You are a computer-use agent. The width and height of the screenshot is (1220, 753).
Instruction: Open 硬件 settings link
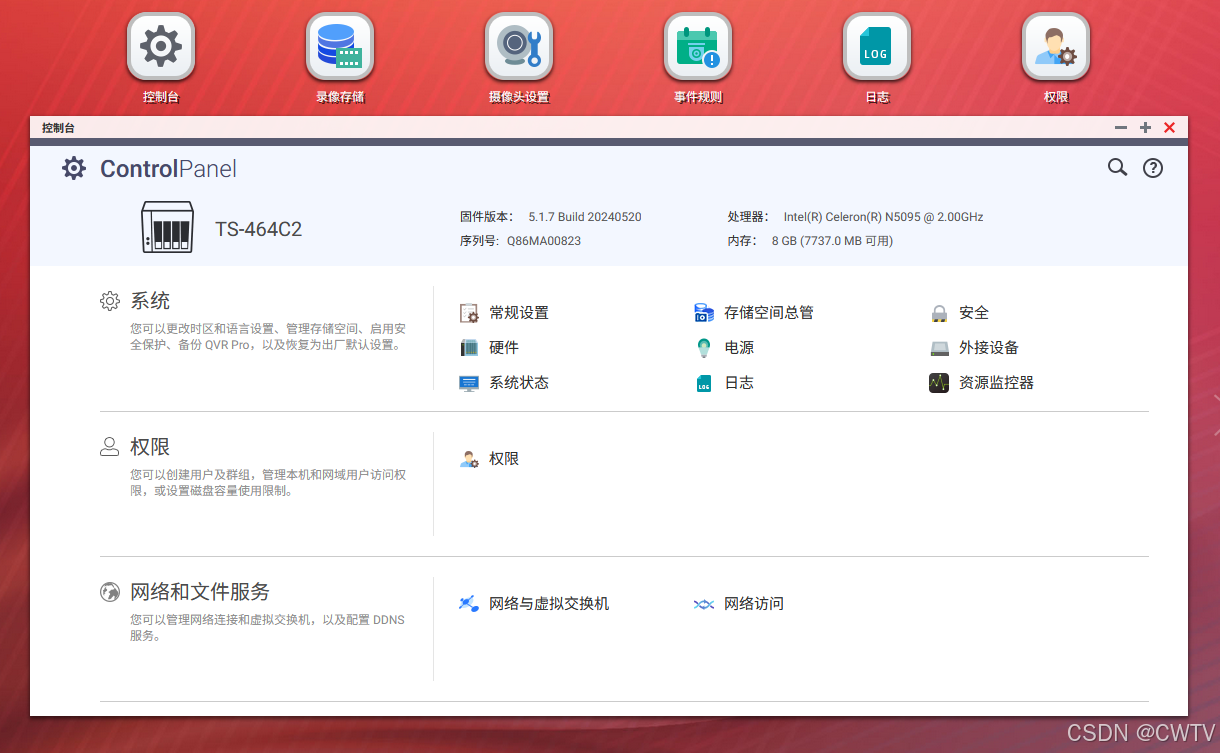pos(504,348)
